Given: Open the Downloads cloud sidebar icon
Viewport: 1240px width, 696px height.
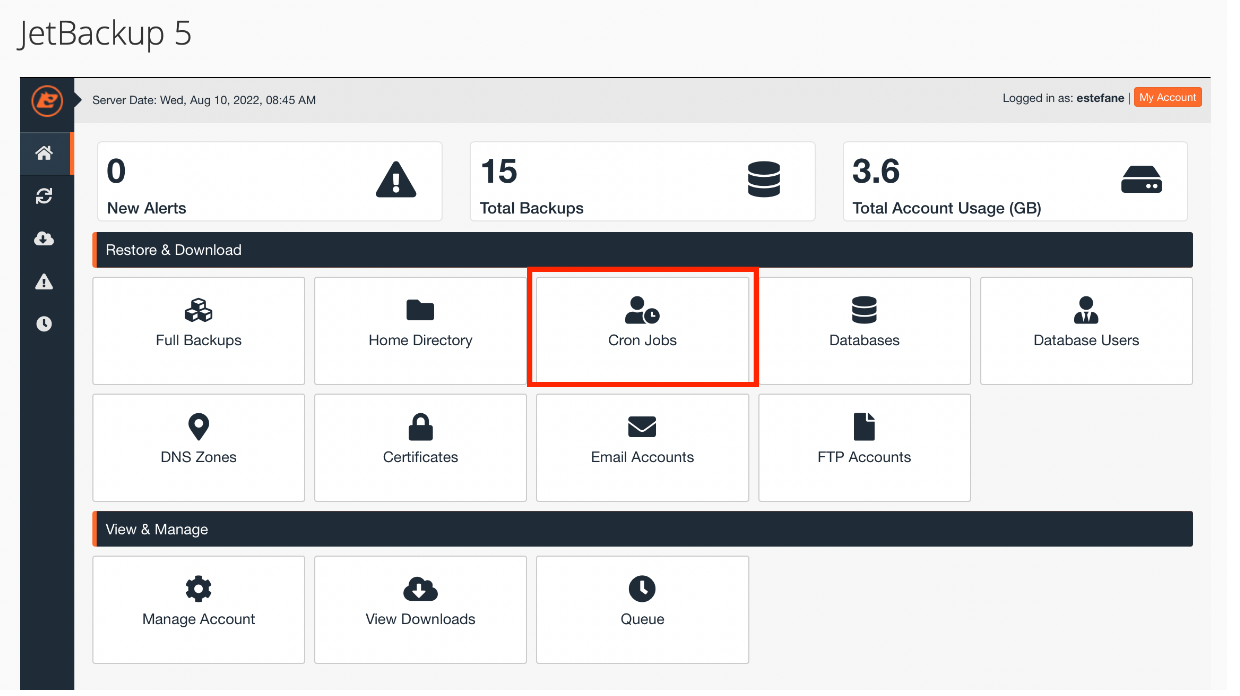Looking at the screenshot, I should point(44,239).
